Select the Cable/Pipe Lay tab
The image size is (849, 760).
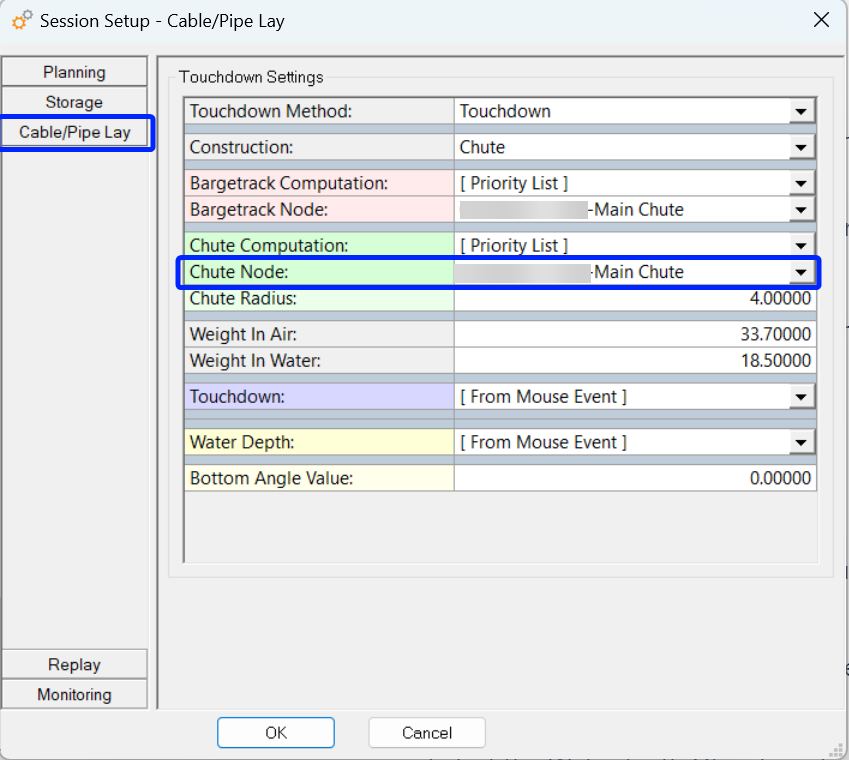point(75,132)
